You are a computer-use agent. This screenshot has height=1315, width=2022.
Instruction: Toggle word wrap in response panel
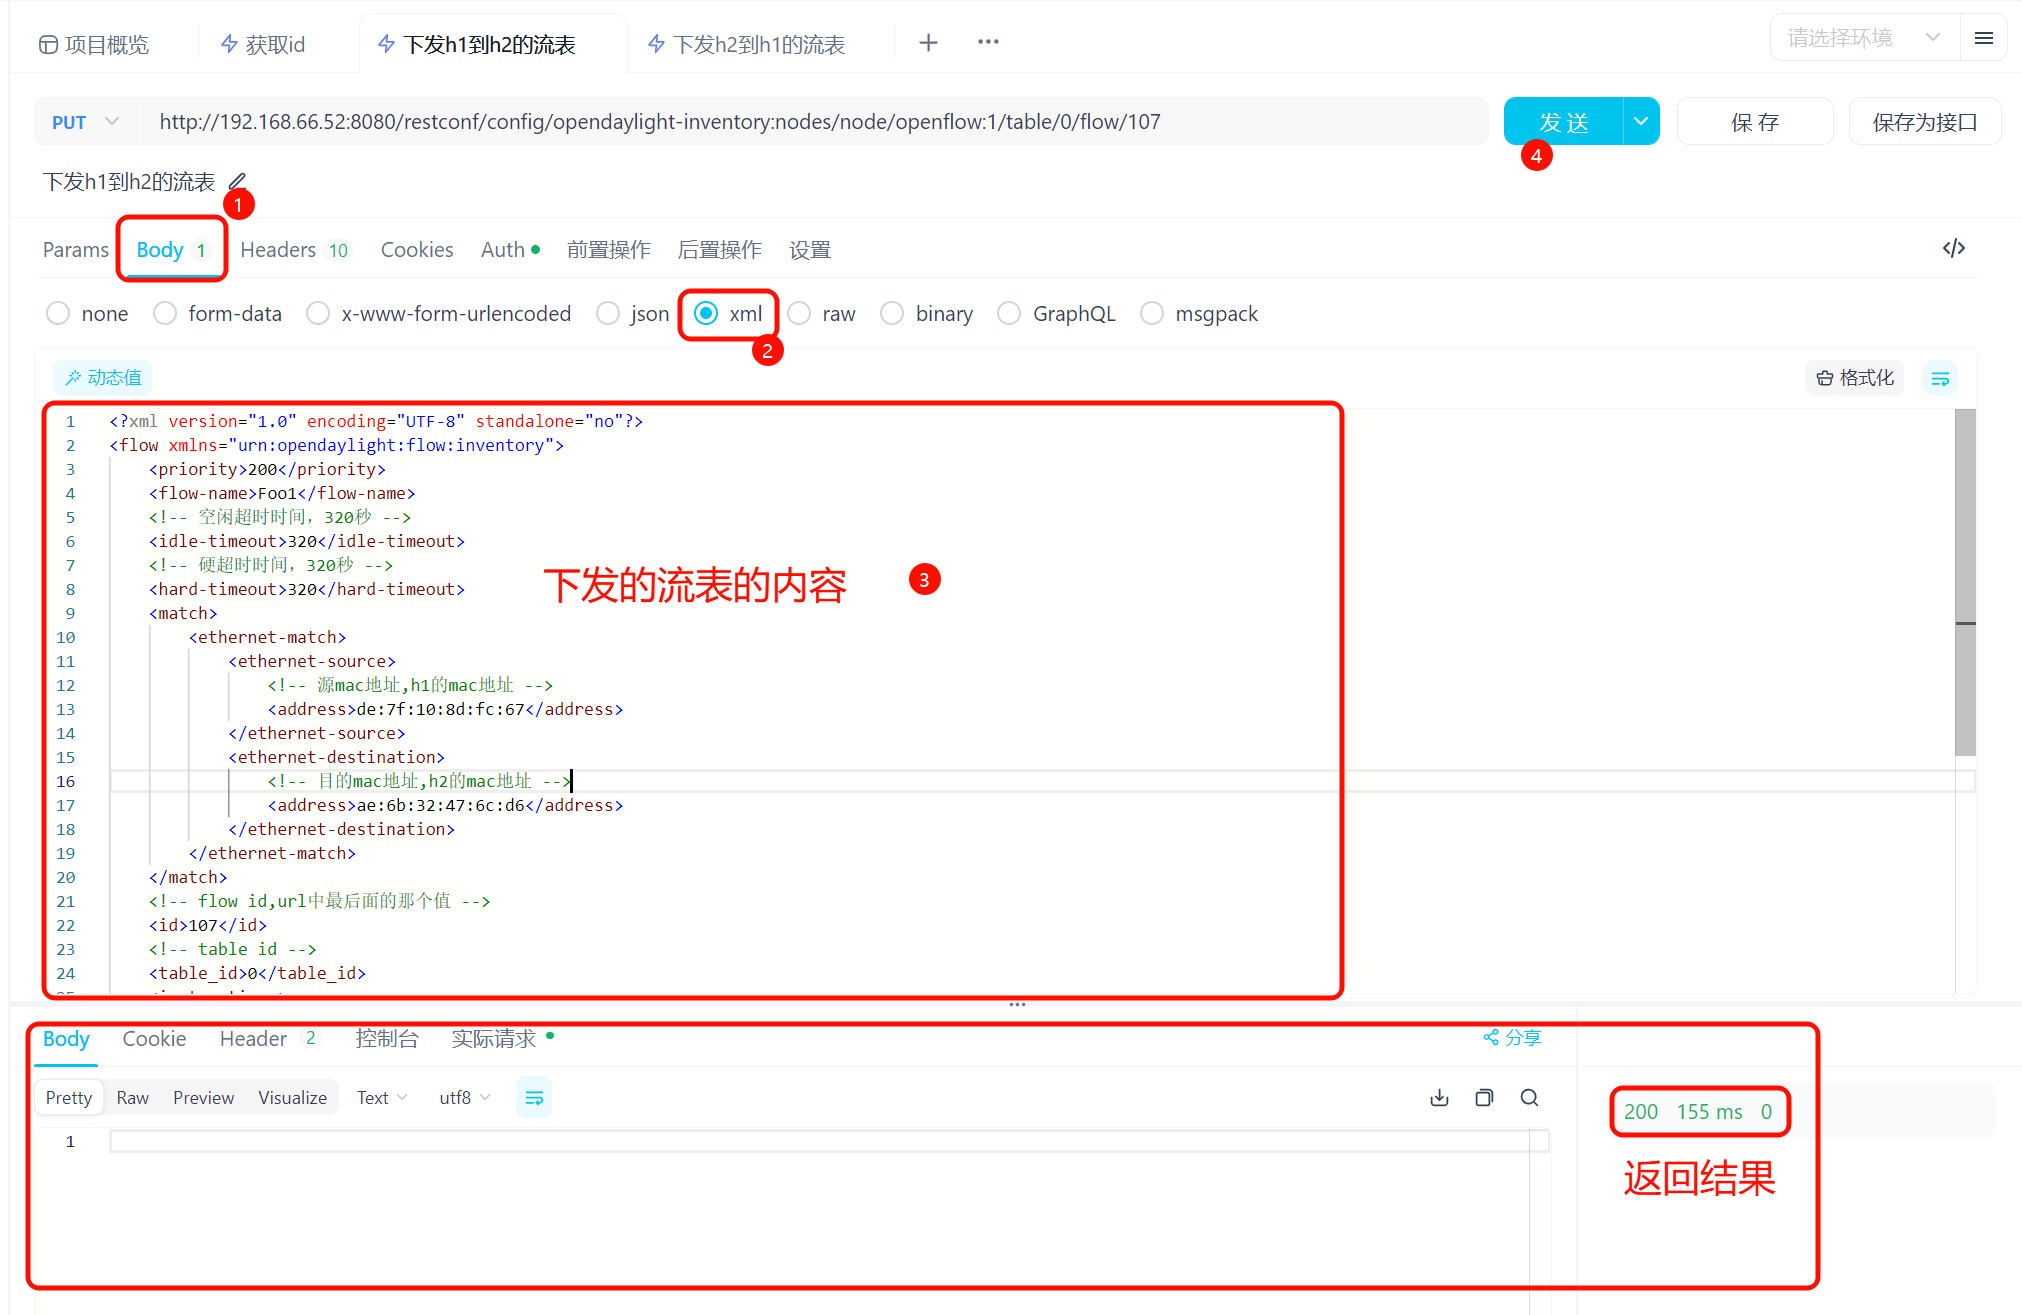(x=534, y=1098)
